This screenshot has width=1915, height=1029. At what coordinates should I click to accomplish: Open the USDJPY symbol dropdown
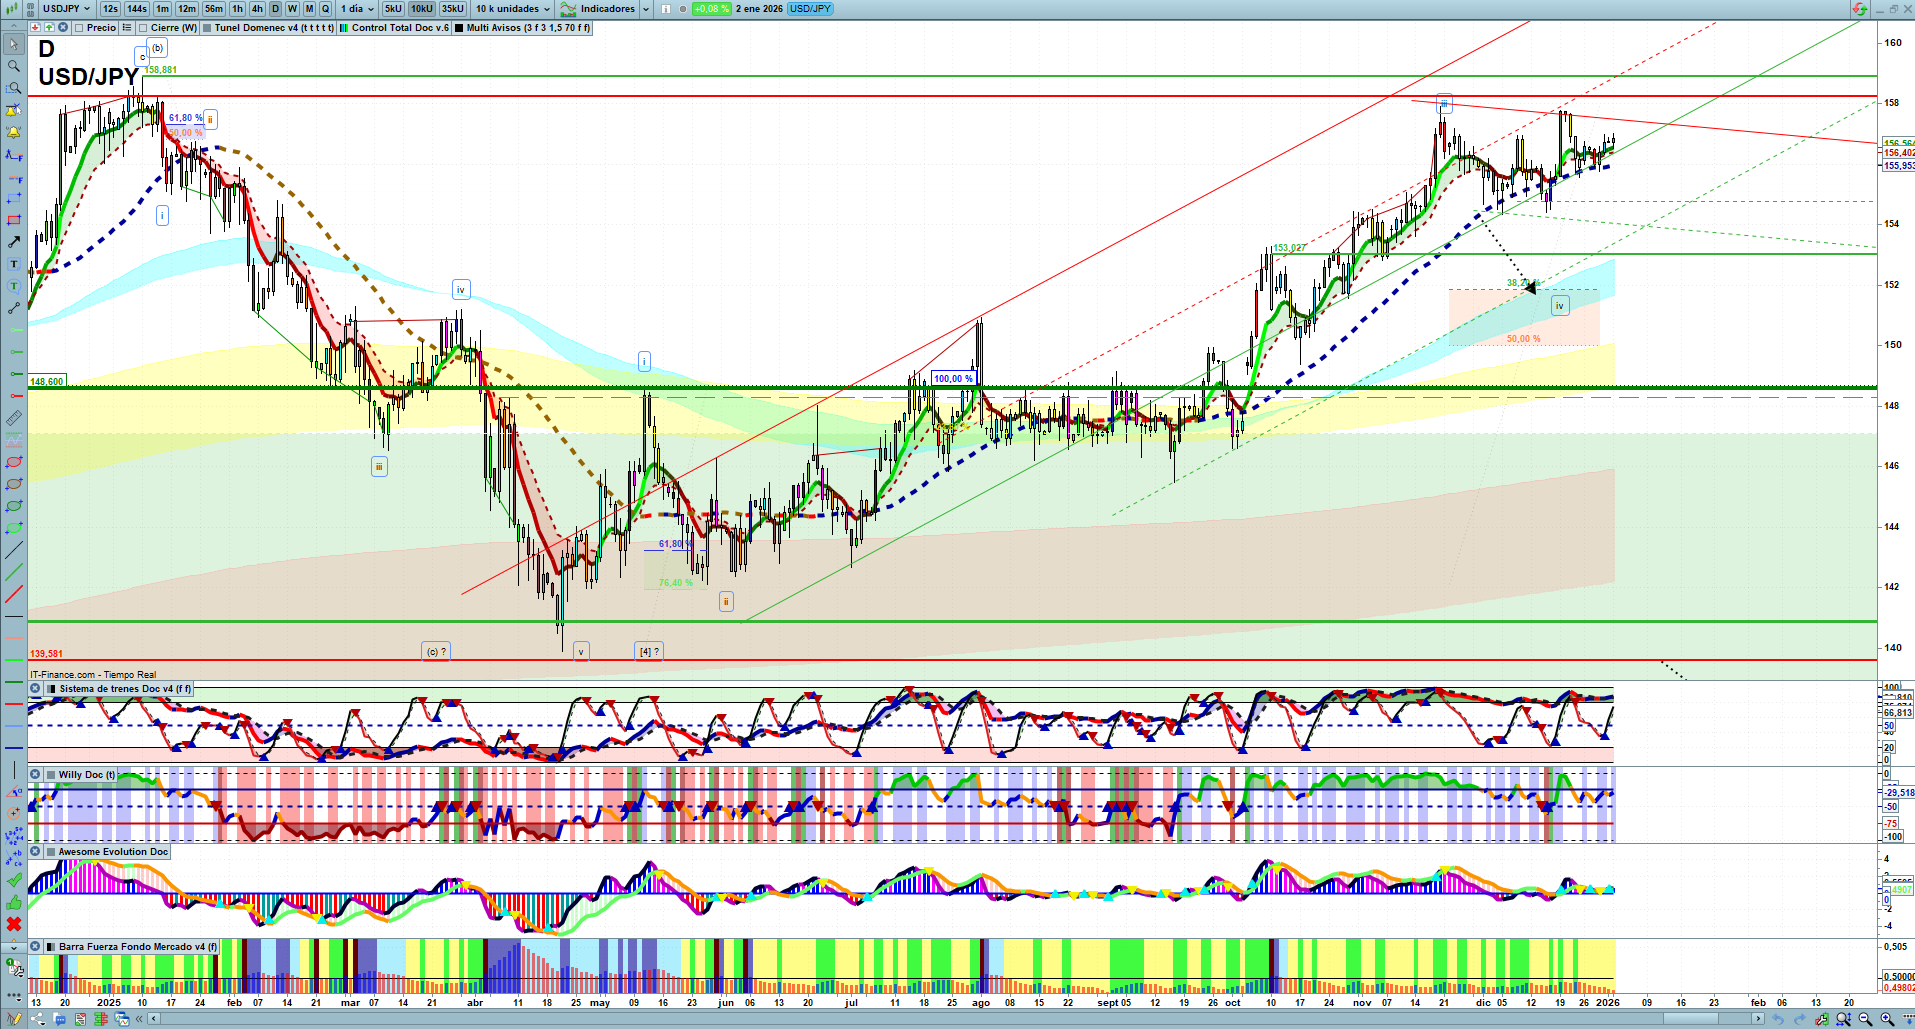[66, 8]
